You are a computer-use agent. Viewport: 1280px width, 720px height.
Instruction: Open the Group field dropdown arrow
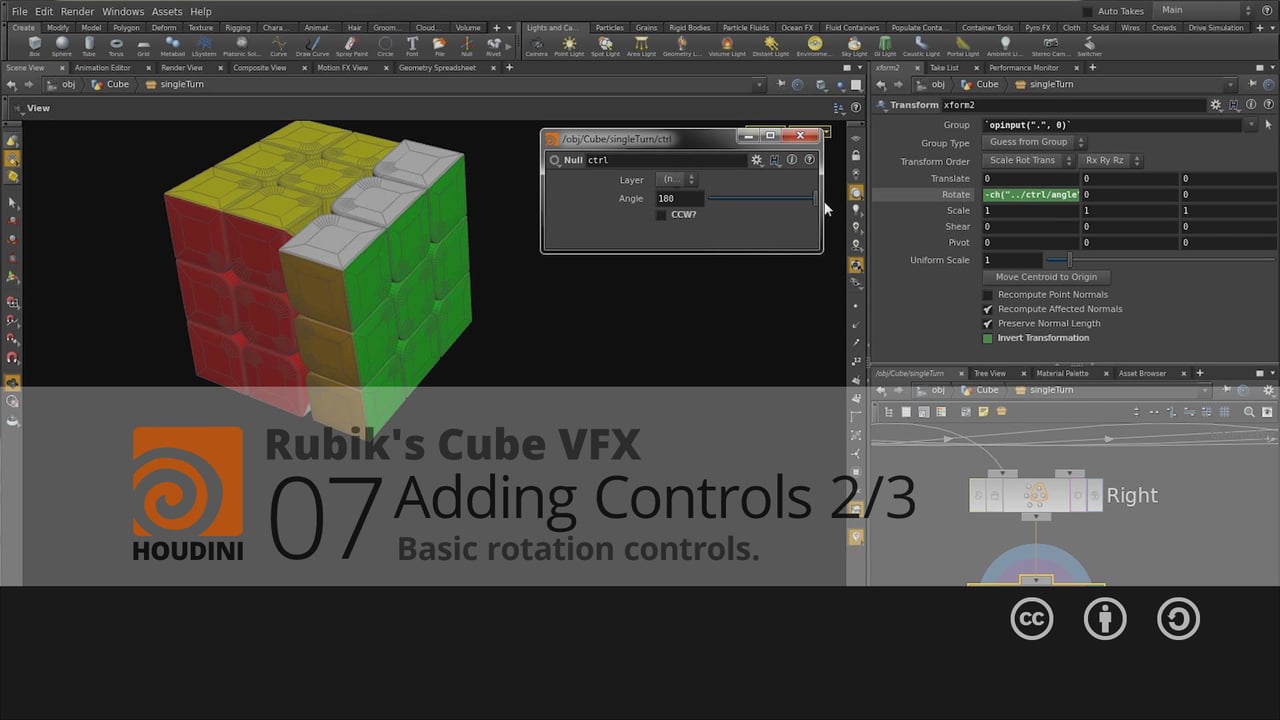1251,124
